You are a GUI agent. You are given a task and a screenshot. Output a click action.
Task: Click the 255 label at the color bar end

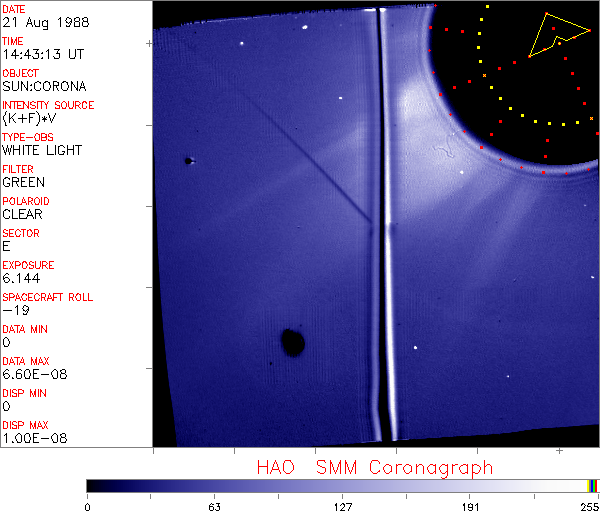click(x=588, y=506)
